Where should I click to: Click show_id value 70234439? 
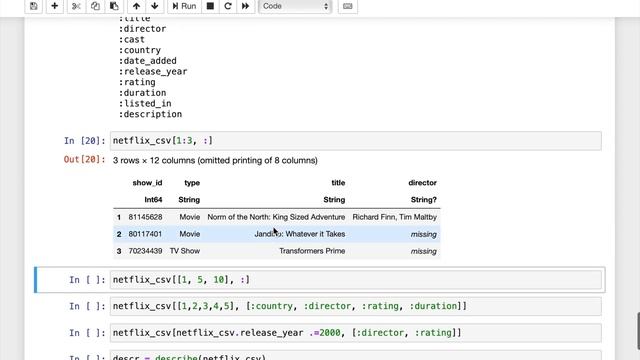[x=145, y=251]
